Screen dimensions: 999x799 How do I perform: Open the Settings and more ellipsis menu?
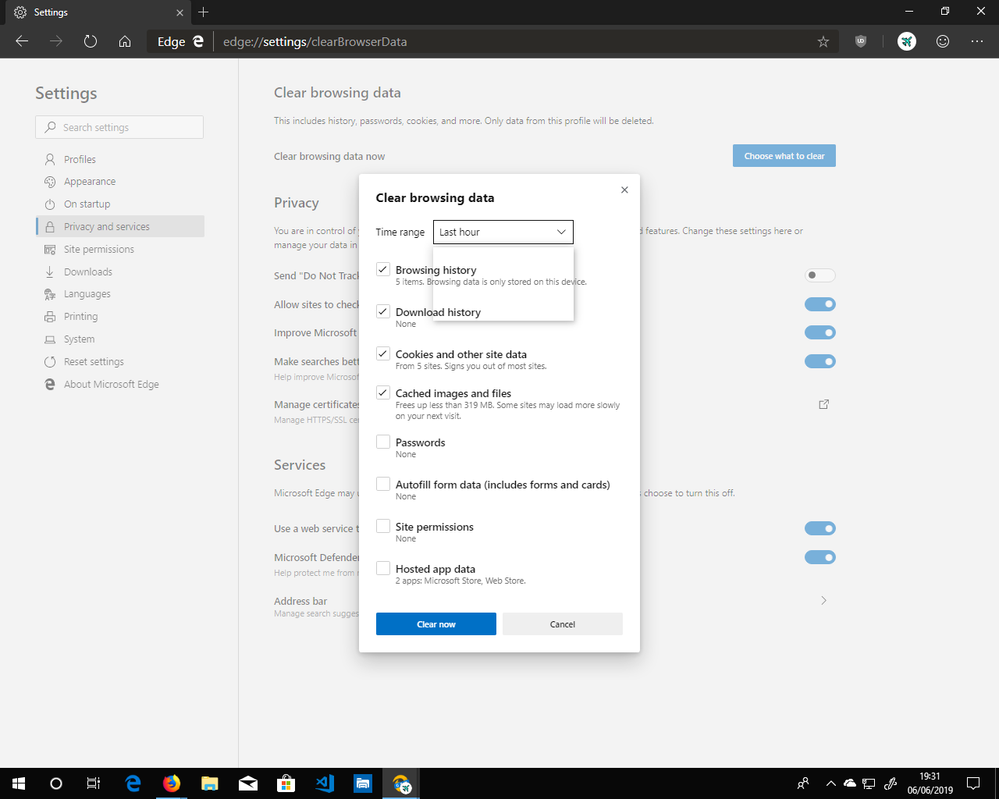point(977,41)
